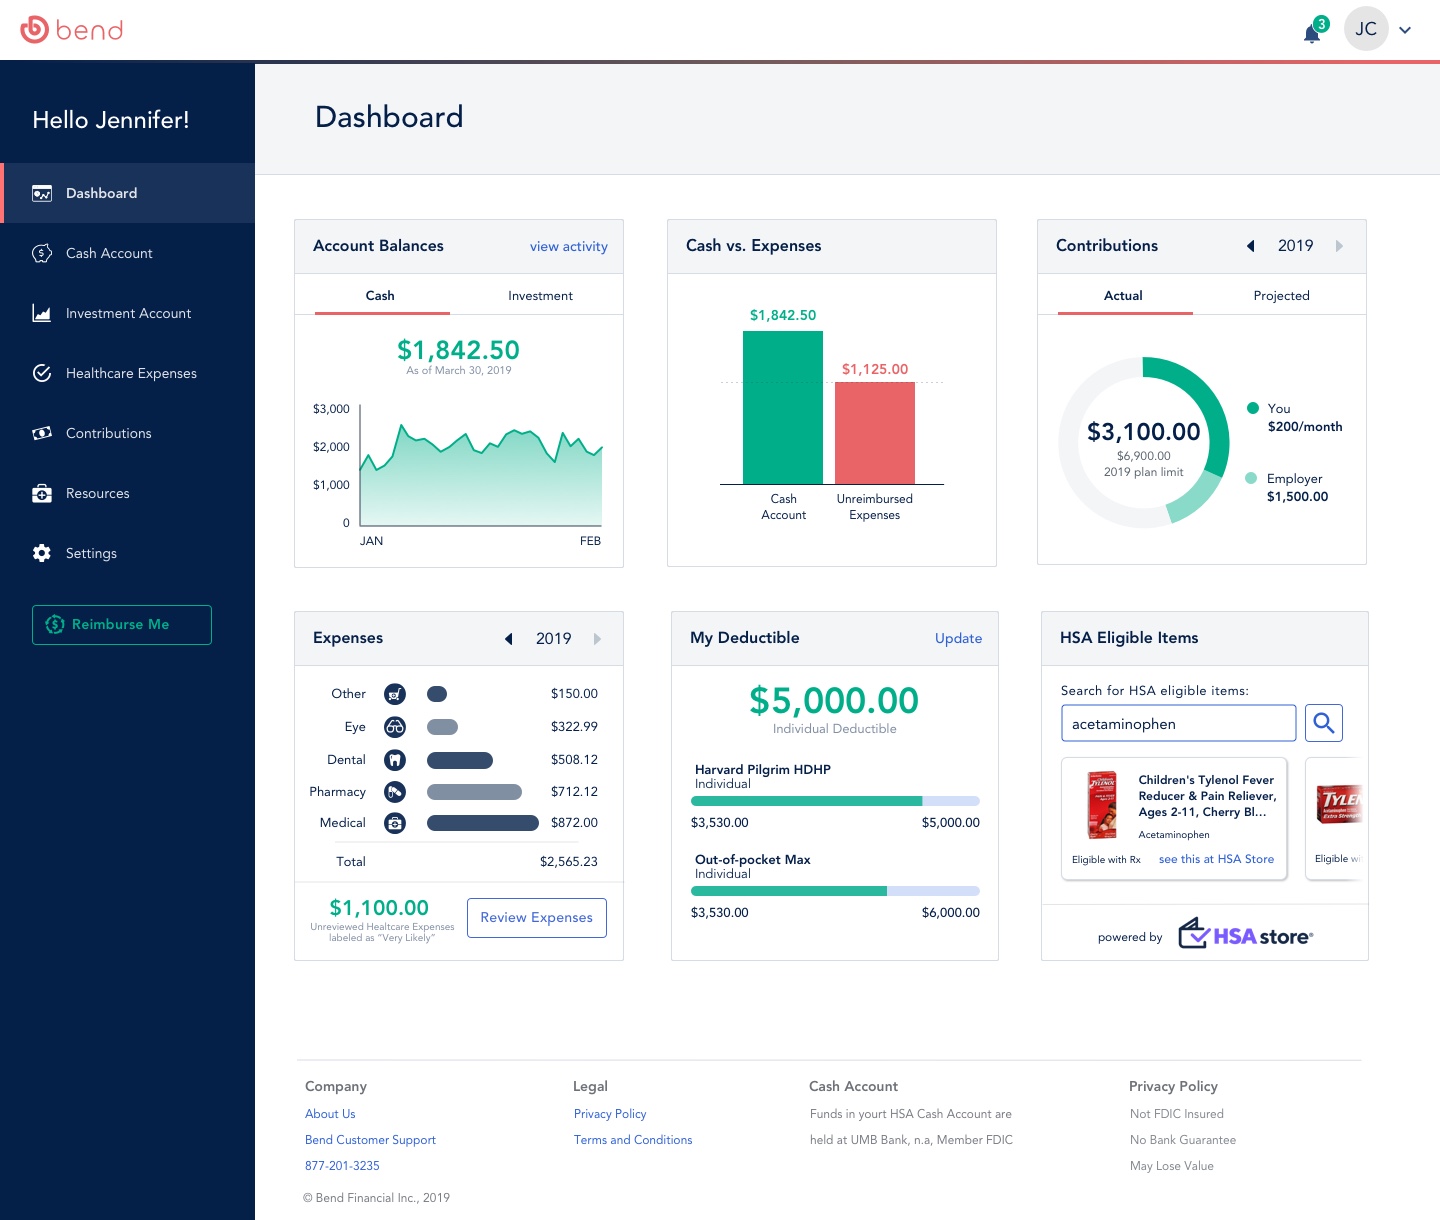
Task: Click the HSA item search magnifier
Action: tap(1324, 723)
